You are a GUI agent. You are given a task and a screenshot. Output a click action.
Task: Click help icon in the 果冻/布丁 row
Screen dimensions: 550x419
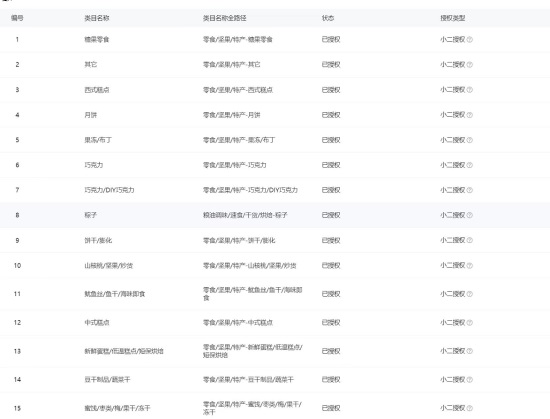pyautogui.click(x=470, y=140)
